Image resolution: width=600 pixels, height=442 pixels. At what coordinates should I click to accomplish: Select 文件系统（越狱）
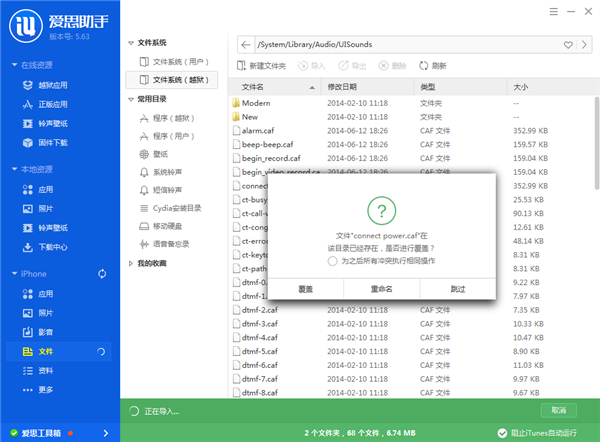click(x=171, y=80)
